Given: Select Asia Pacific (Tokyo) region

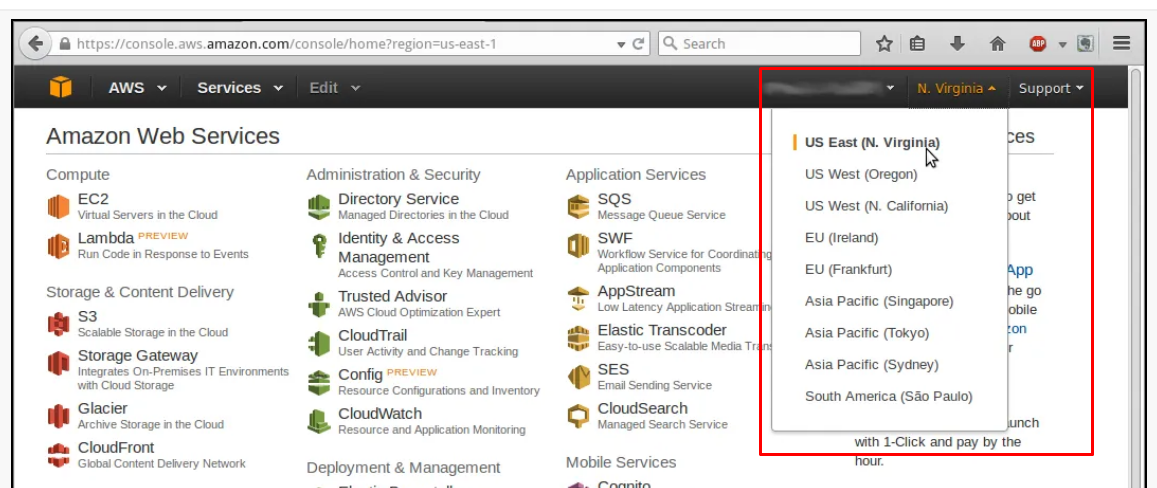Looking at the screenshot, I should pyautogui.click(x=867, y=333).
